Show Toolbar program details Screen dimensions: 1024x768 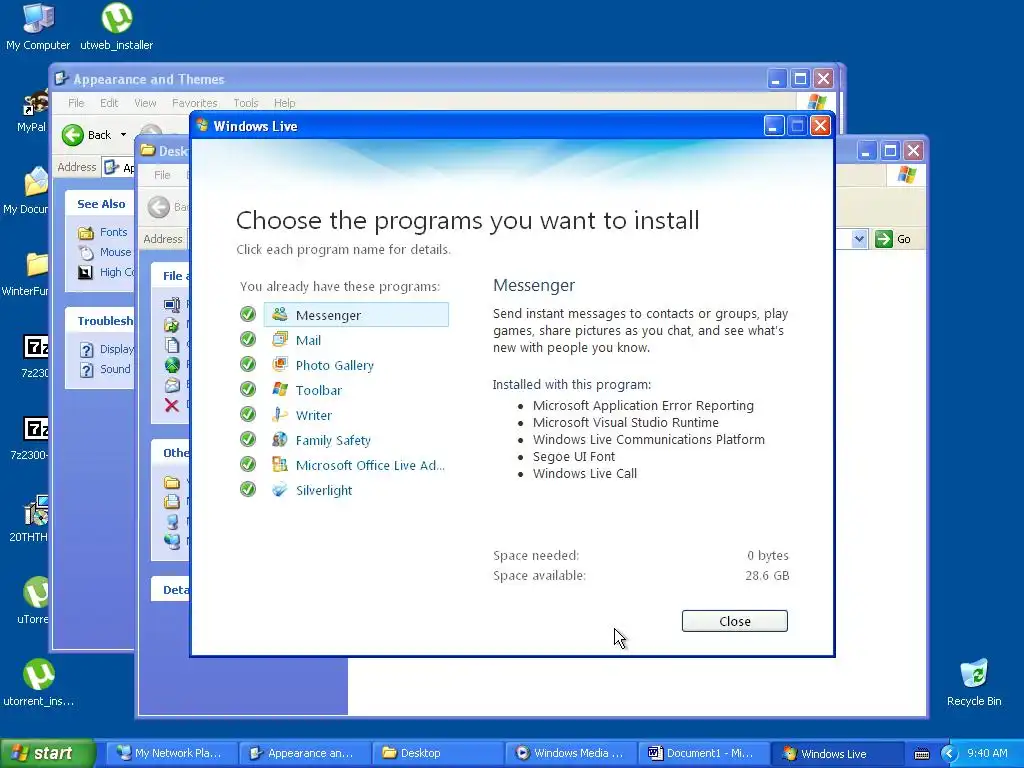click(319, 390)
